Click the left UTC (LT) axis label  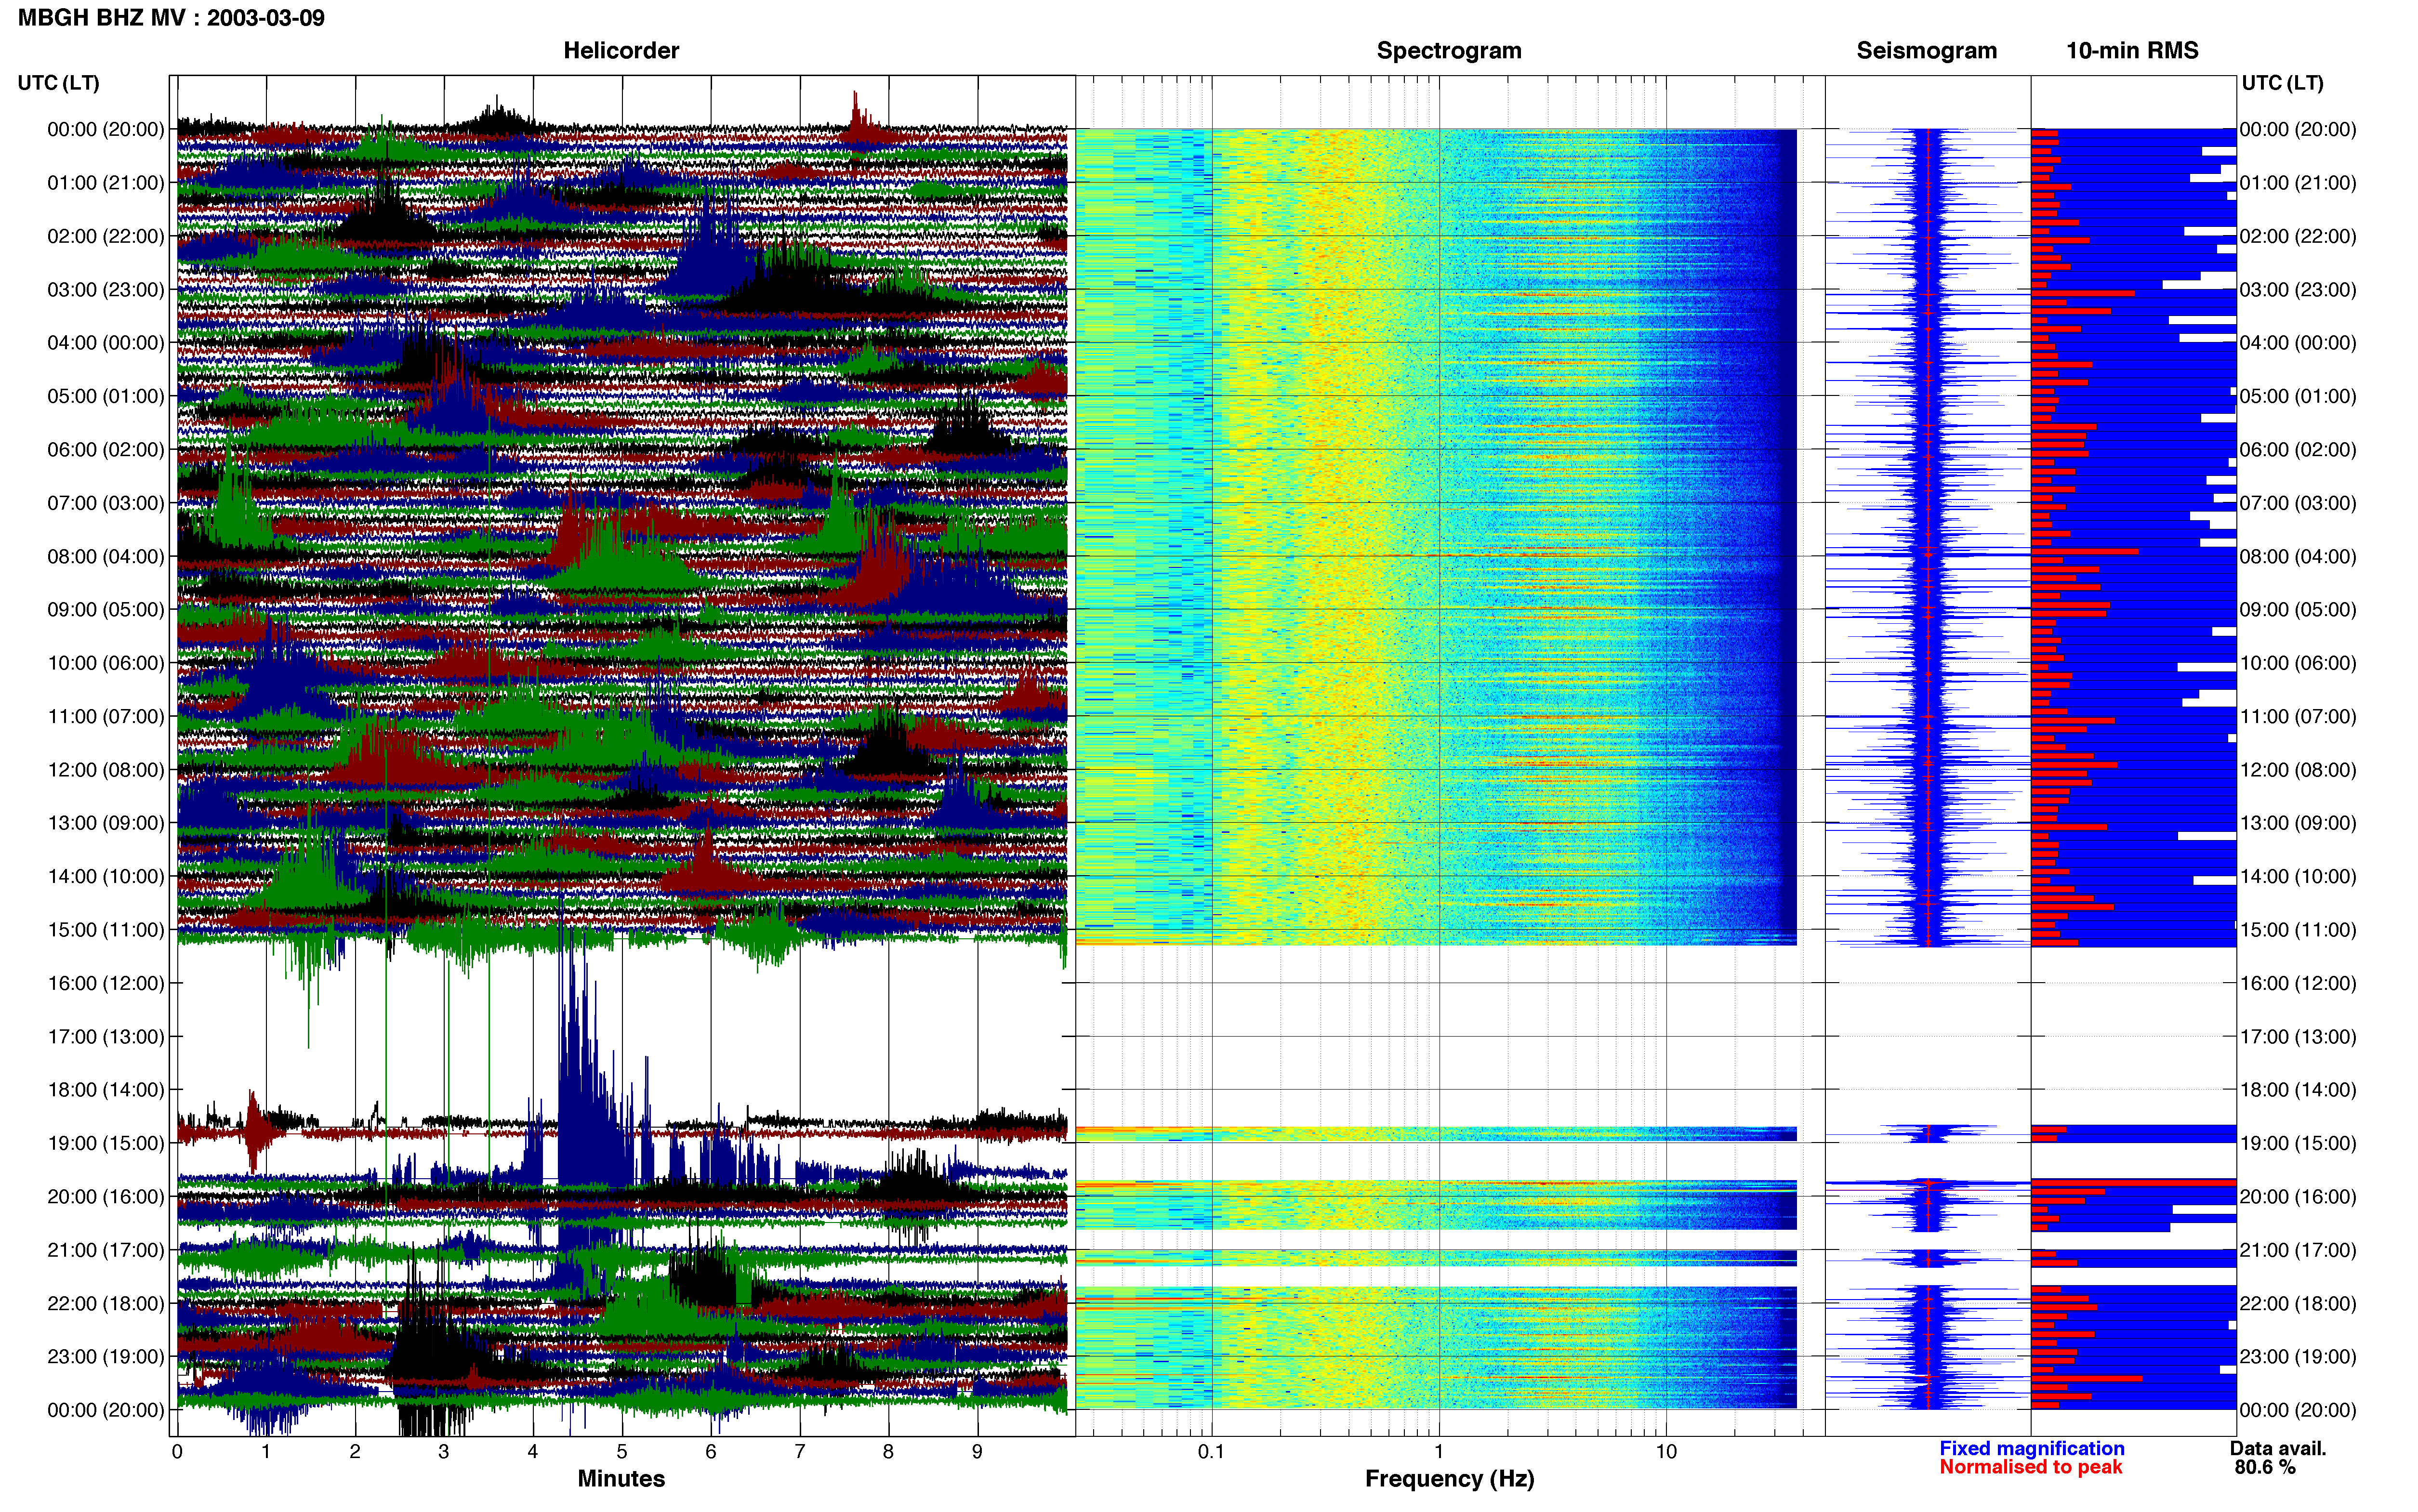tap(59, 83)
